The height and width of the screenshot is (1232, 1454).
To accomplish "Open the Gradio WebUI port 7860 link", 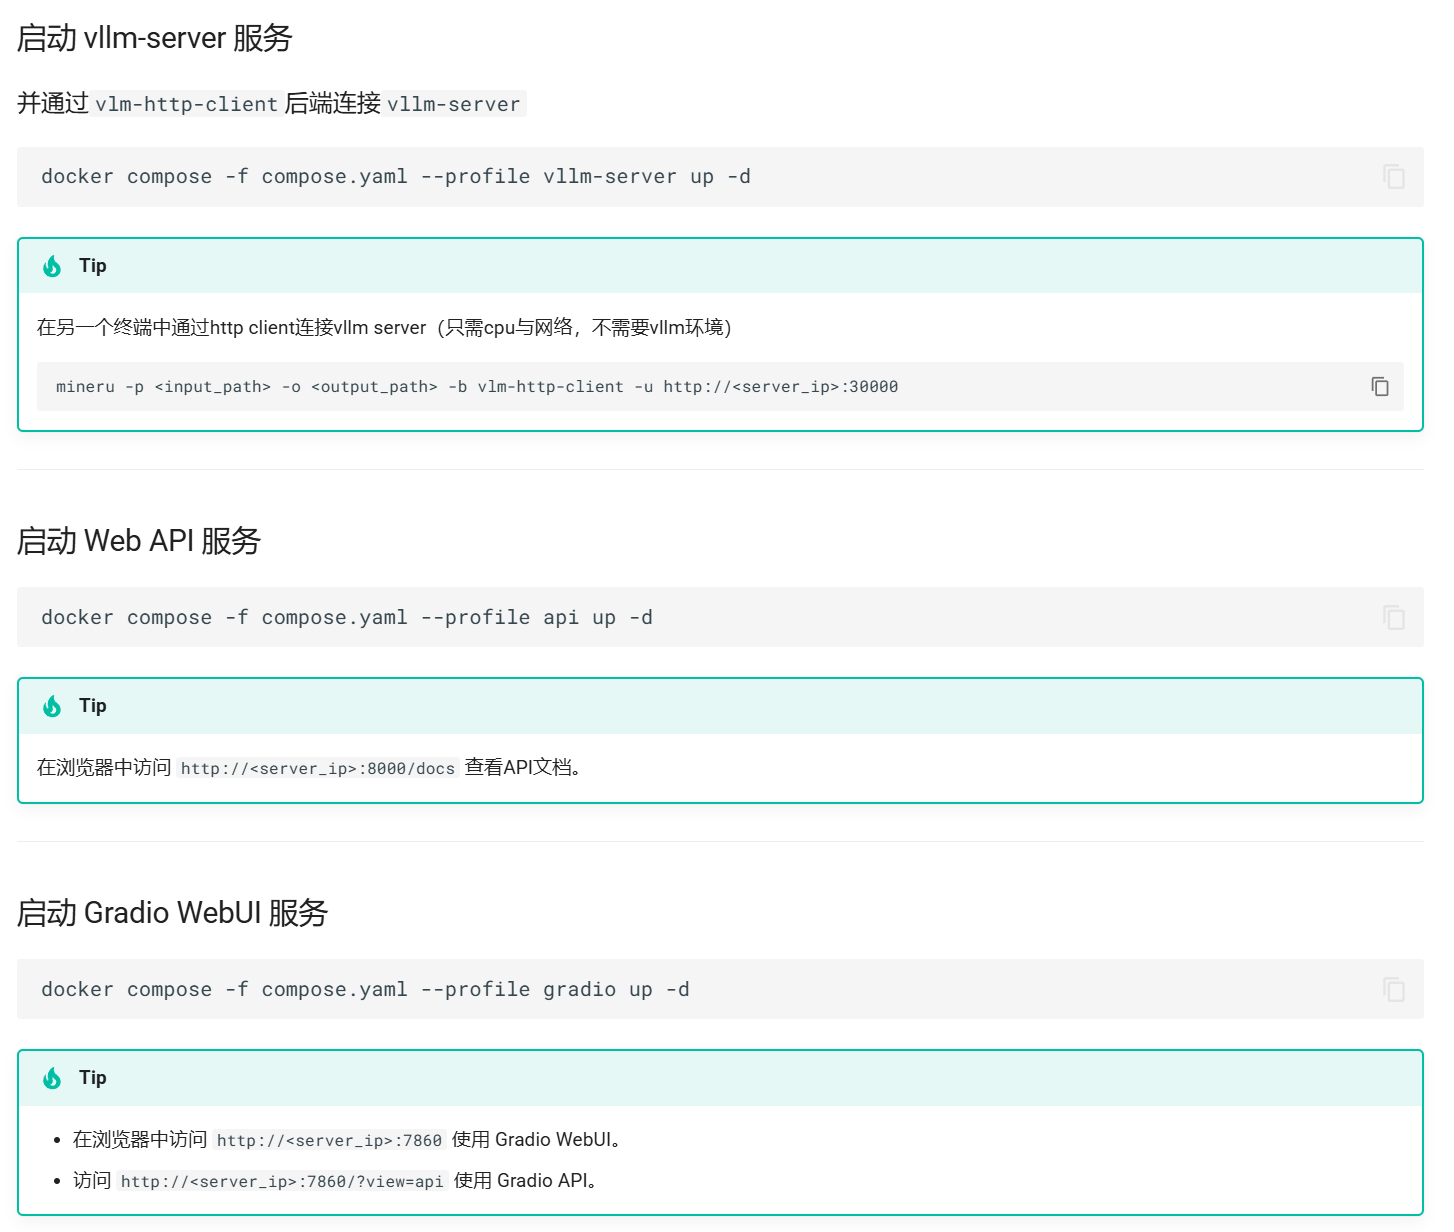I will [x=329, y=1139].
